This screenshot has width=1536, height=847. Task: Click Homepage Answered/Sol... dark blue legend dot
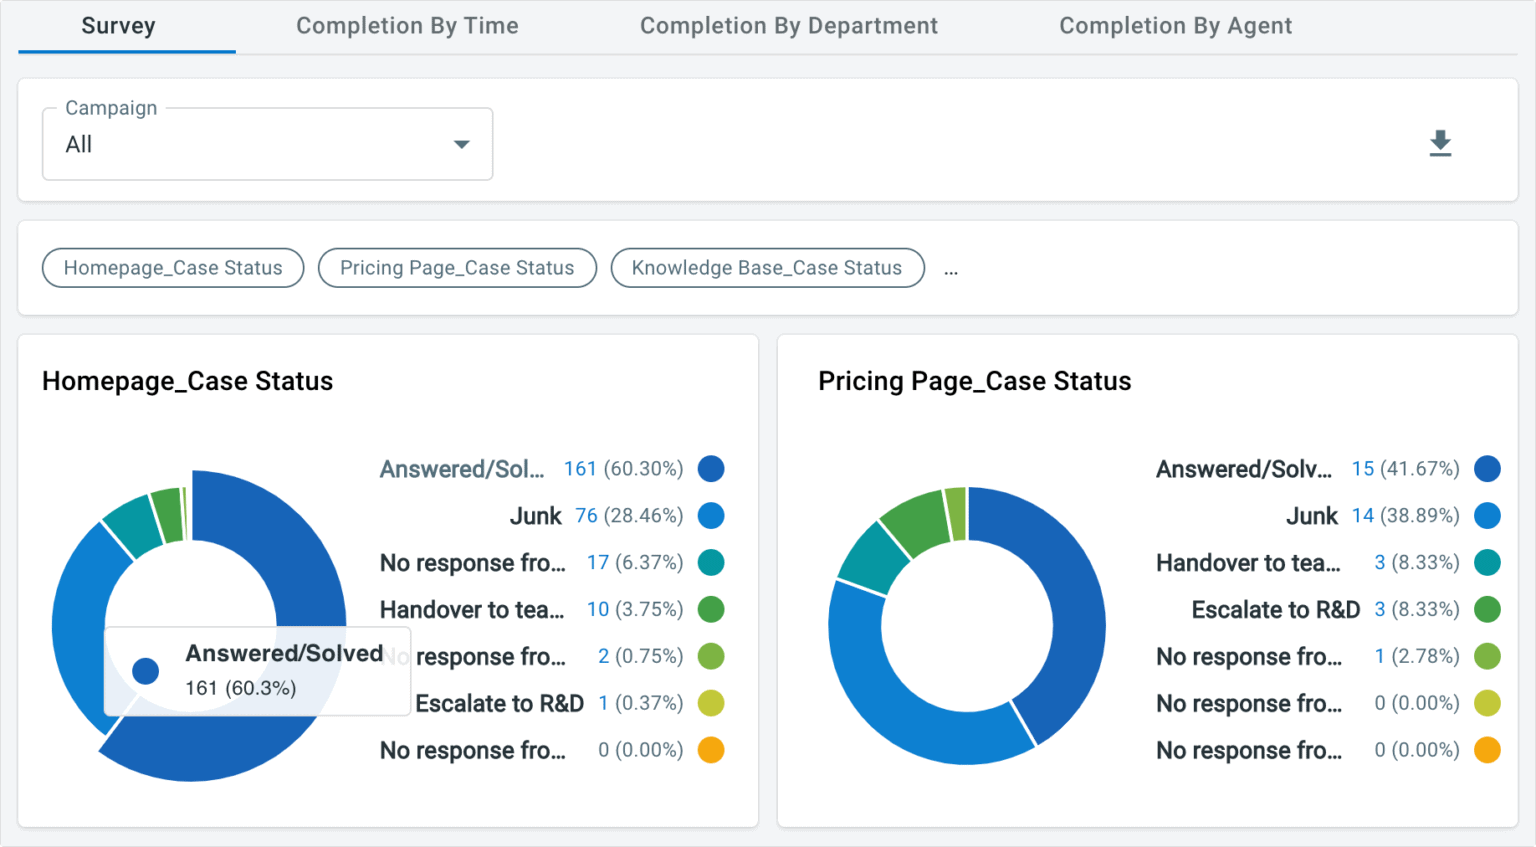coord(711,469)
